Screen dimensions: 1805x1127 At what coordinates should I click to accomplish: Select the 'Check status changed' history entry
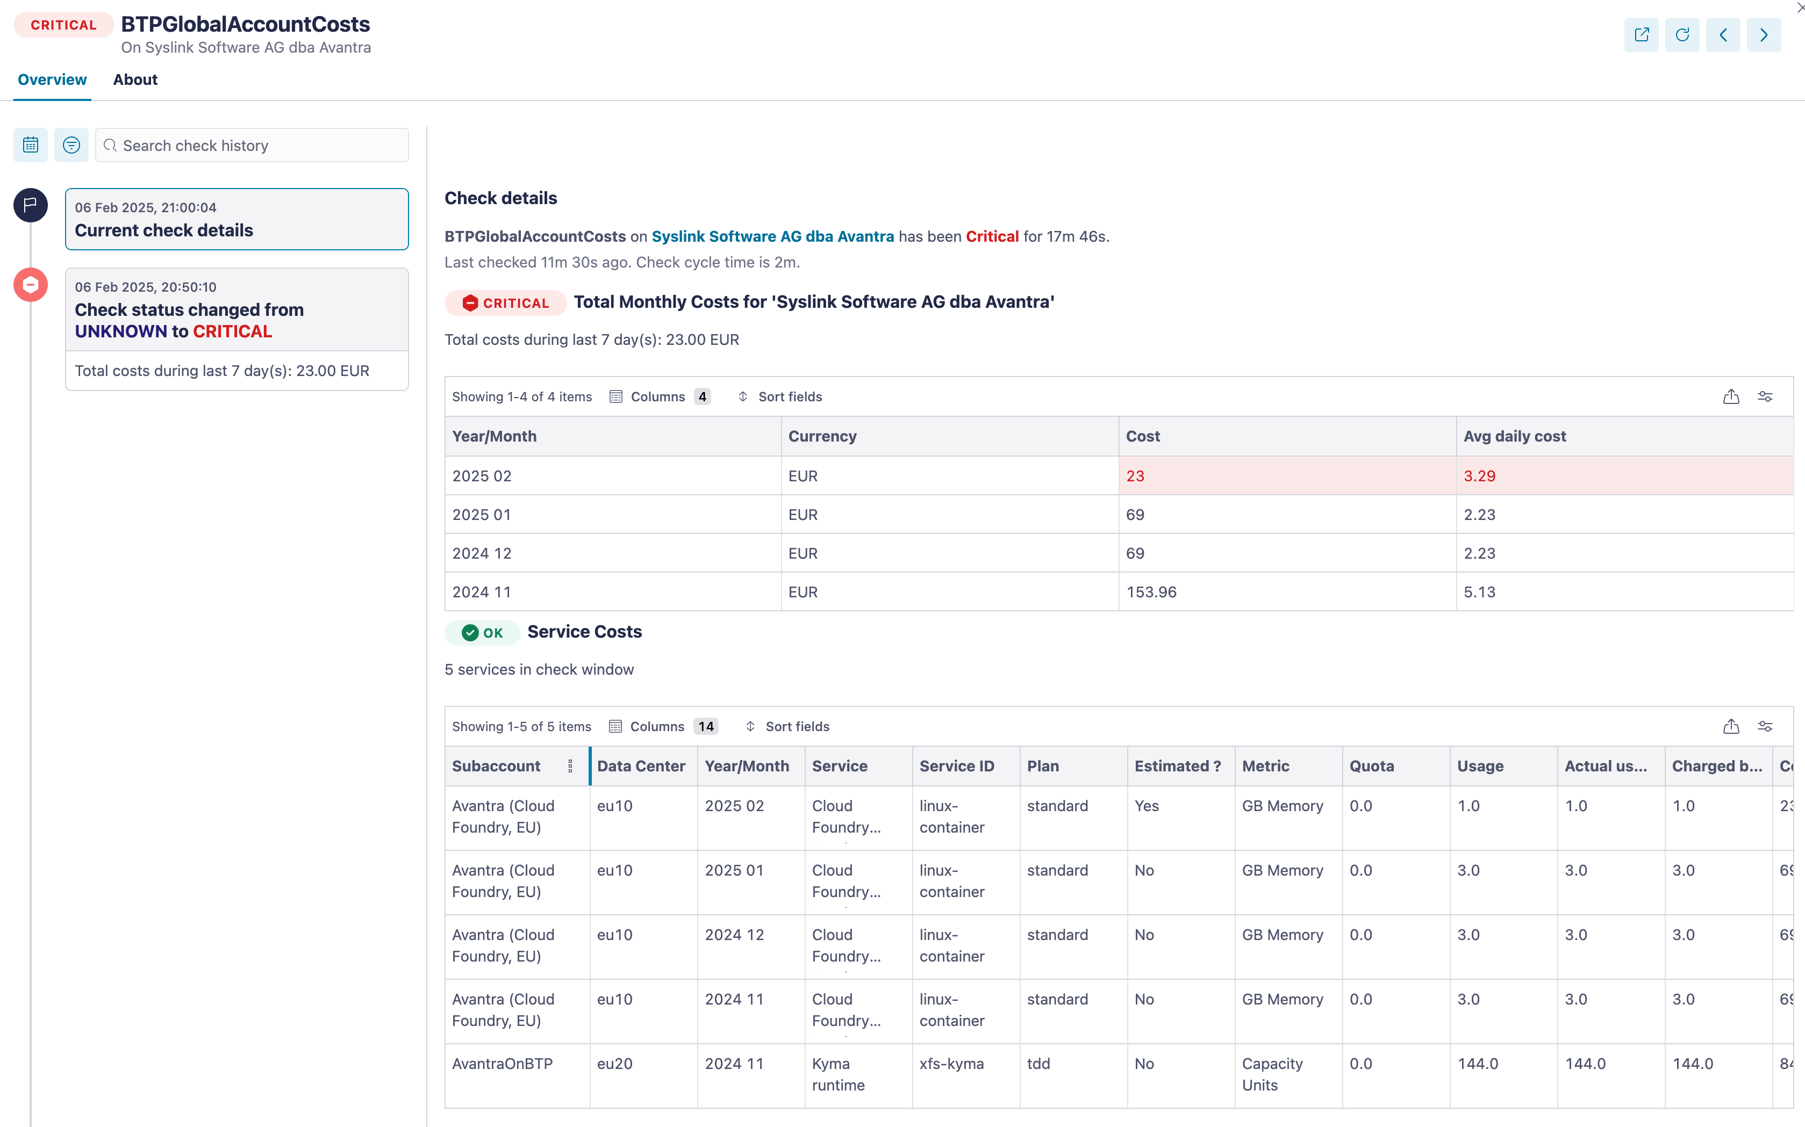[236, 320]
